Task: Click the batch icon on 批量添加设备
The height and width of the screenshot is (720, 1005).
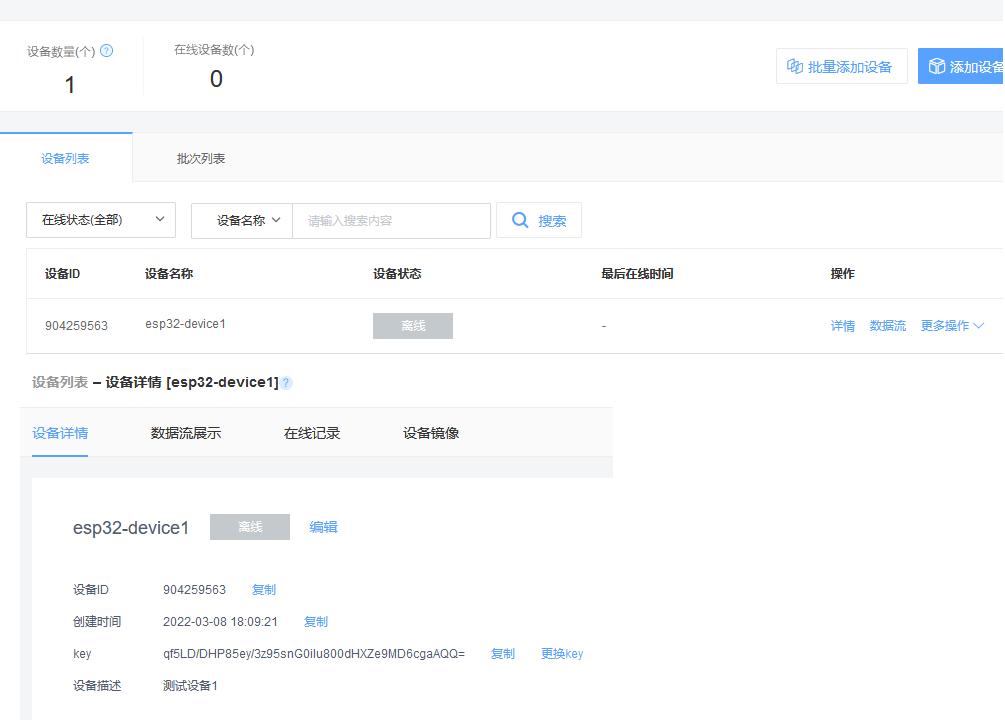Action: coord(794,65)
